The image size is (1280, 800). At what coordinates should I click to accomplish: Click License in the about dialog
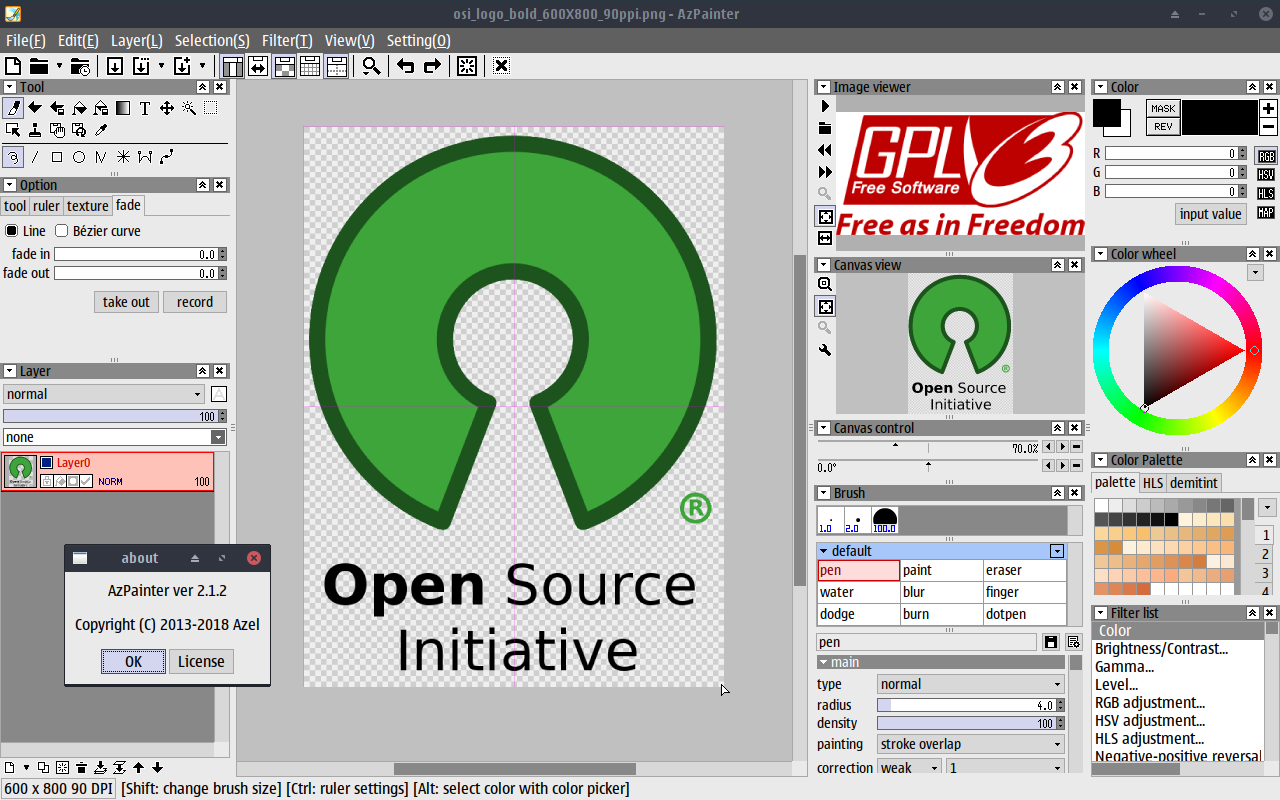[201, 661]
